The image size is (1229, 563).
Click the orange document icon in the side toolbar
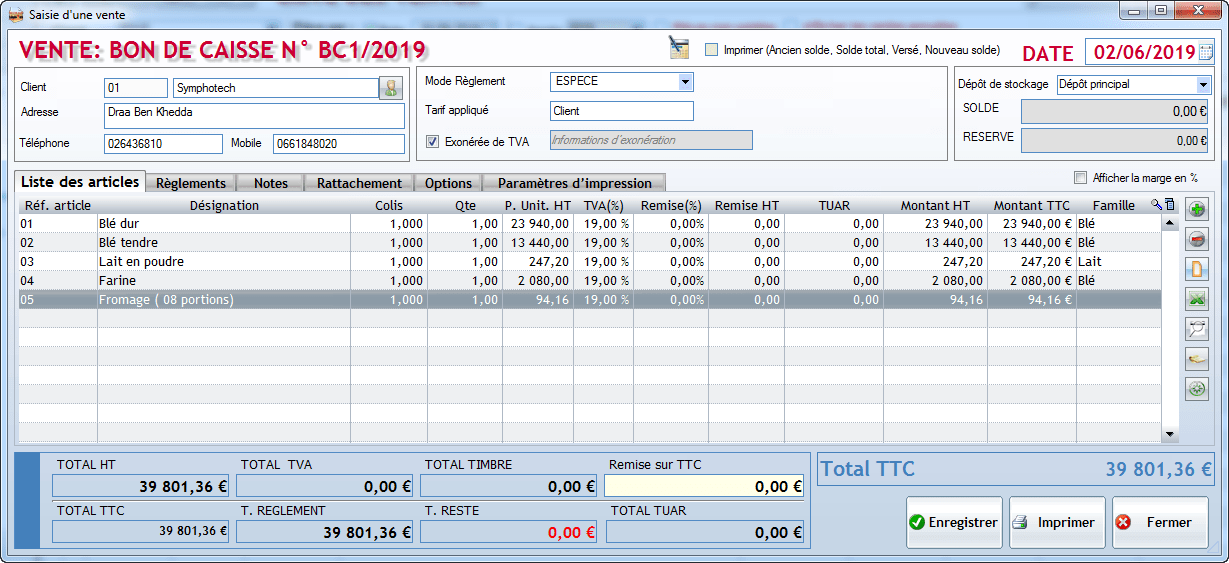(1196, 269)
